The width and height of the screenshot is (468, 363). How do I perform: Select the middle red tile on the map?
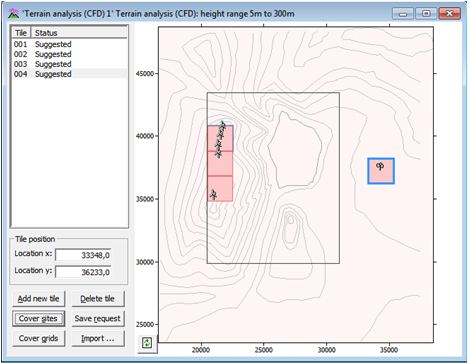220,163
